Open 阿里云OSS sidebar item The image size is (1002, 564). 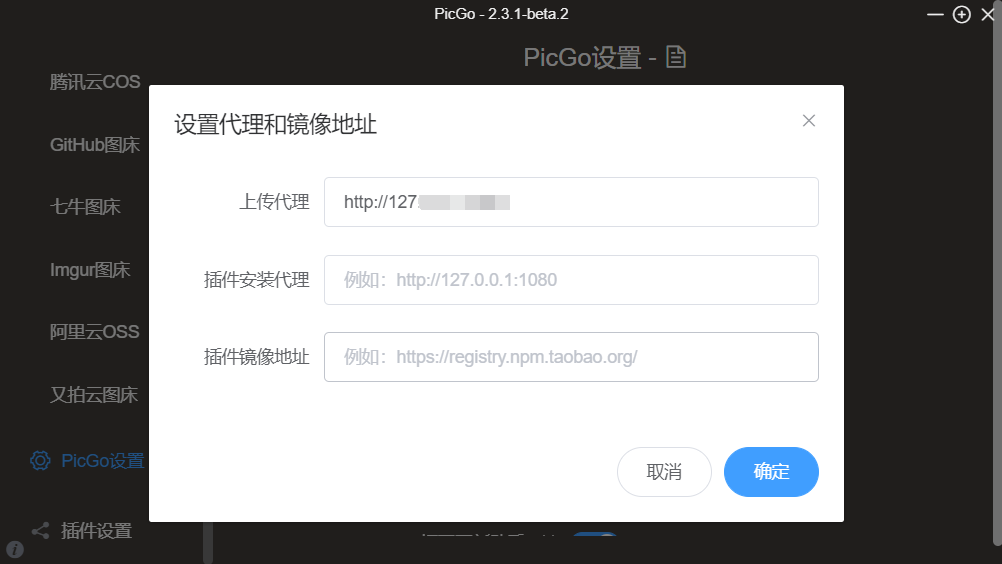pos(95,332)
